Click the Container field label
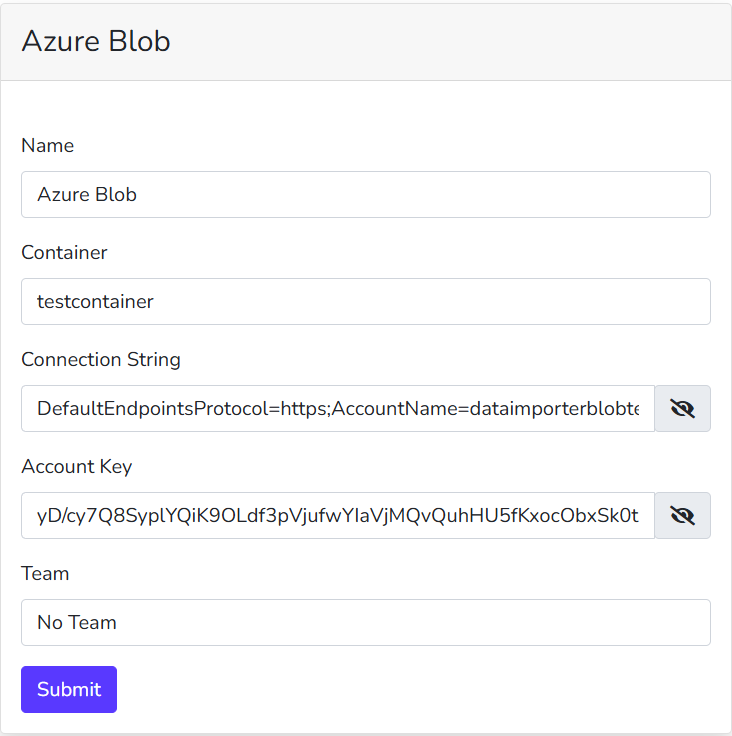 click(64, 253)
